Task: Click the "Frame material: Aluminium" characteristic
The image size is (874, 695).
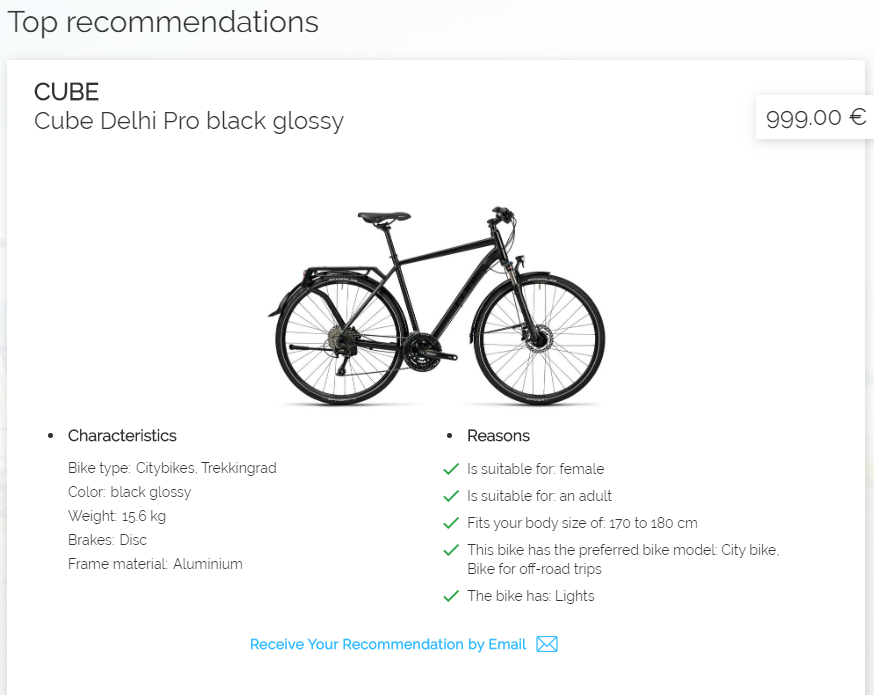Action: pyautogui.click(x=155, y=564)
